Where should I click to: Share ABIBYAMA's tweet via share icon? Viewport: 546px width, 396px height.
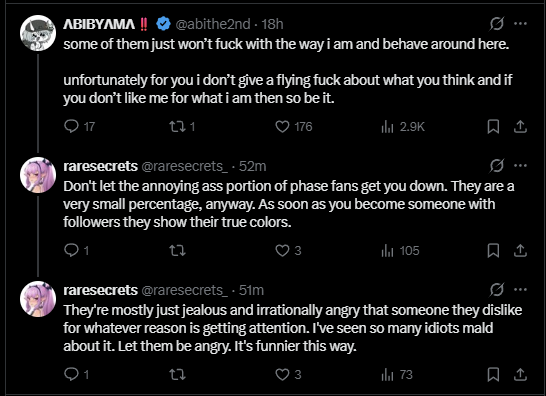tap(520, 126)
